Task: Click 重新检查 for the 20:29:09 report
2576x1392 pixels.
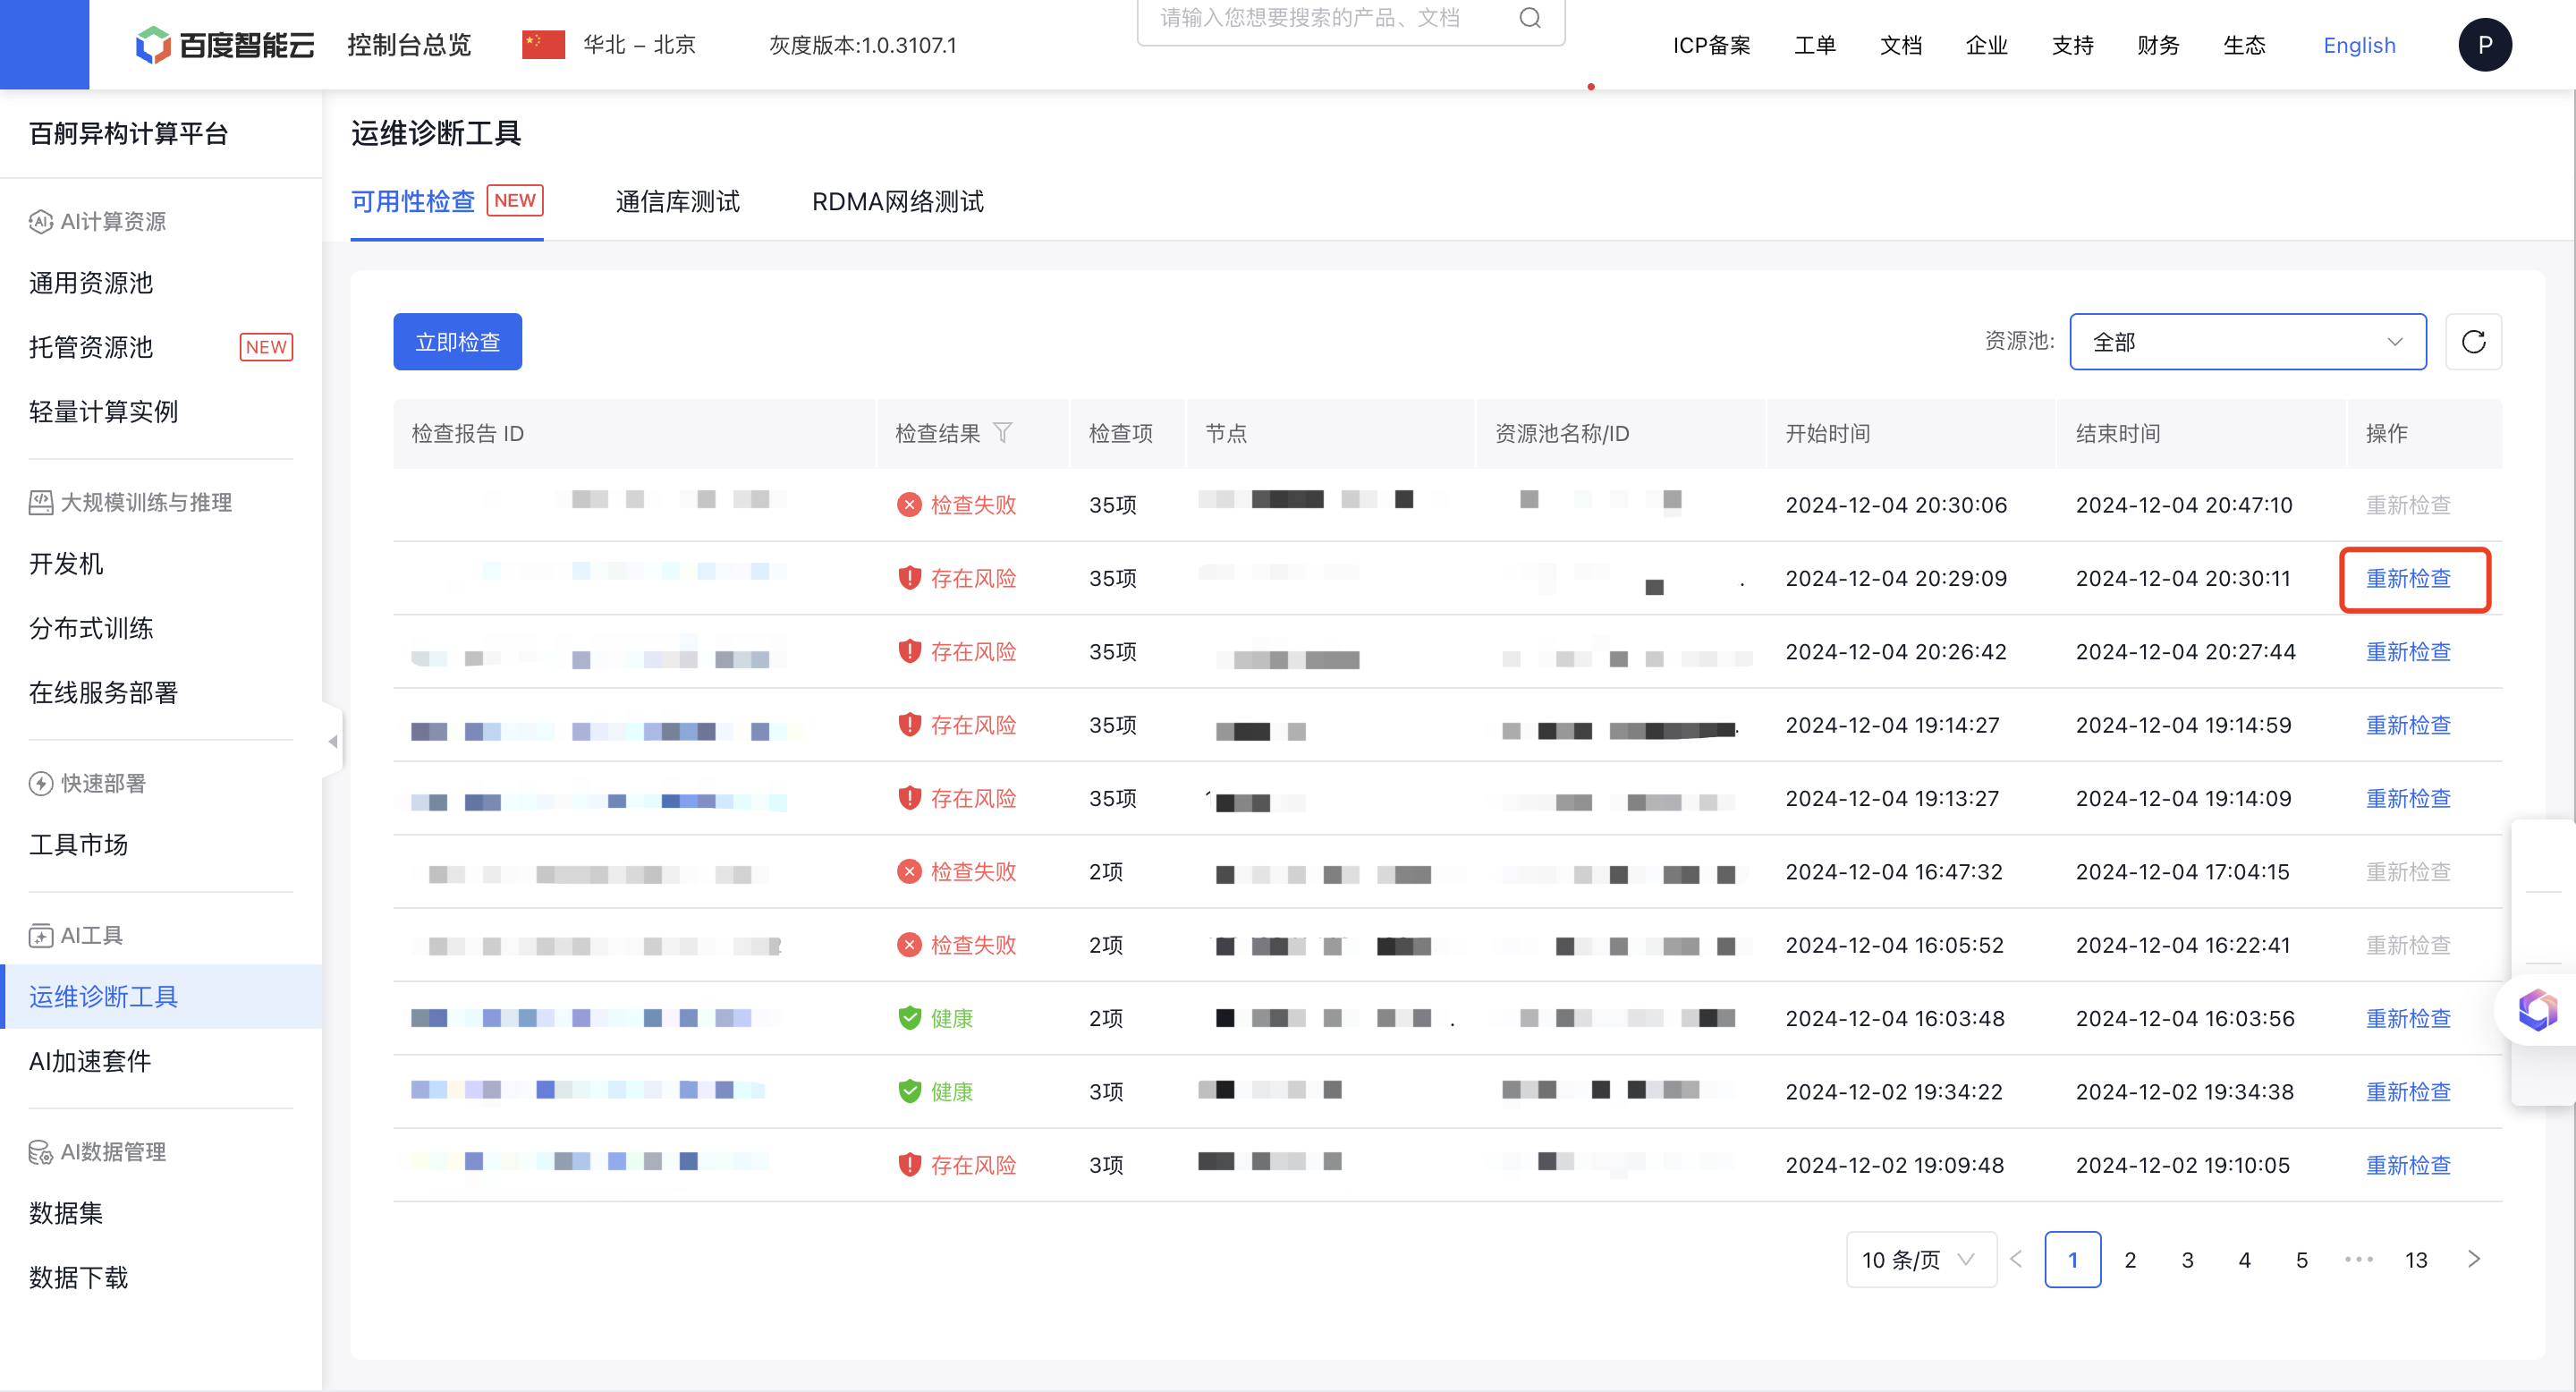Action: point(2408,578)
